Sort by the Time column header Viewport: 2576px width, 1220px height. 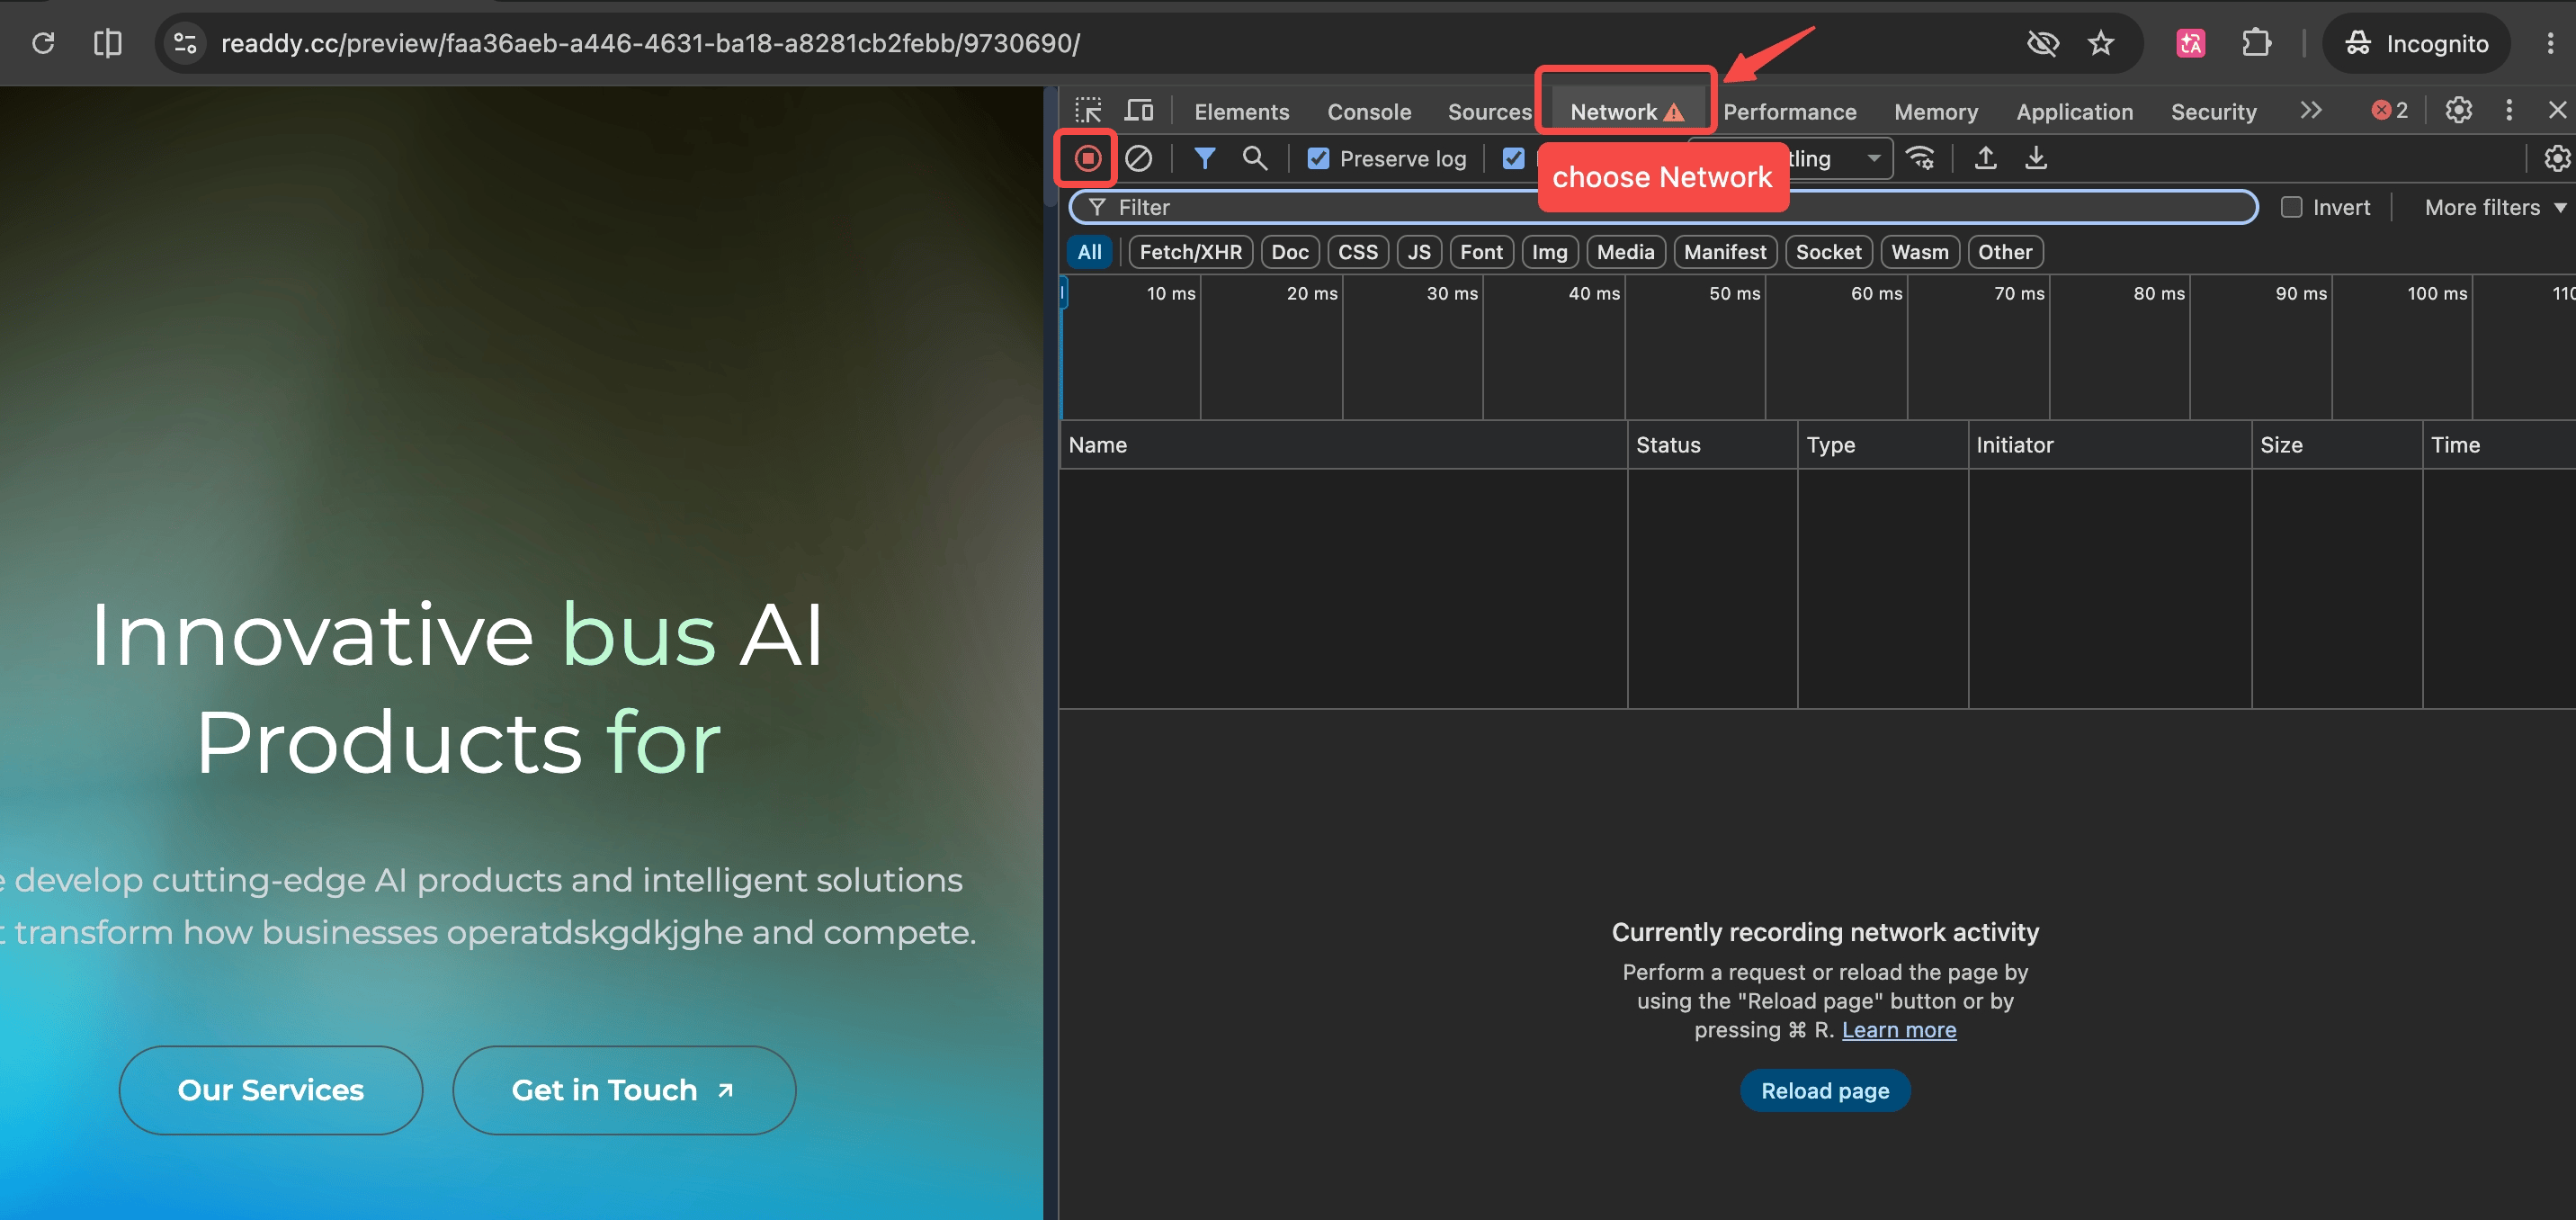click(x=2499, y=445)
